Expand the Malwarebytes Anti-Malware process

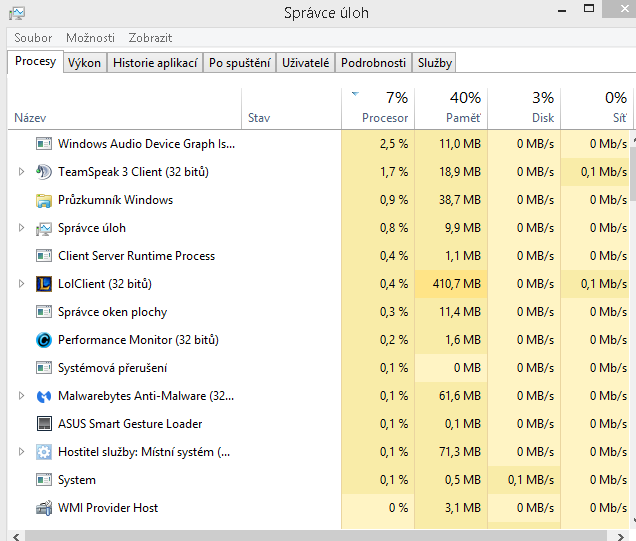click(x=21, y=396)
